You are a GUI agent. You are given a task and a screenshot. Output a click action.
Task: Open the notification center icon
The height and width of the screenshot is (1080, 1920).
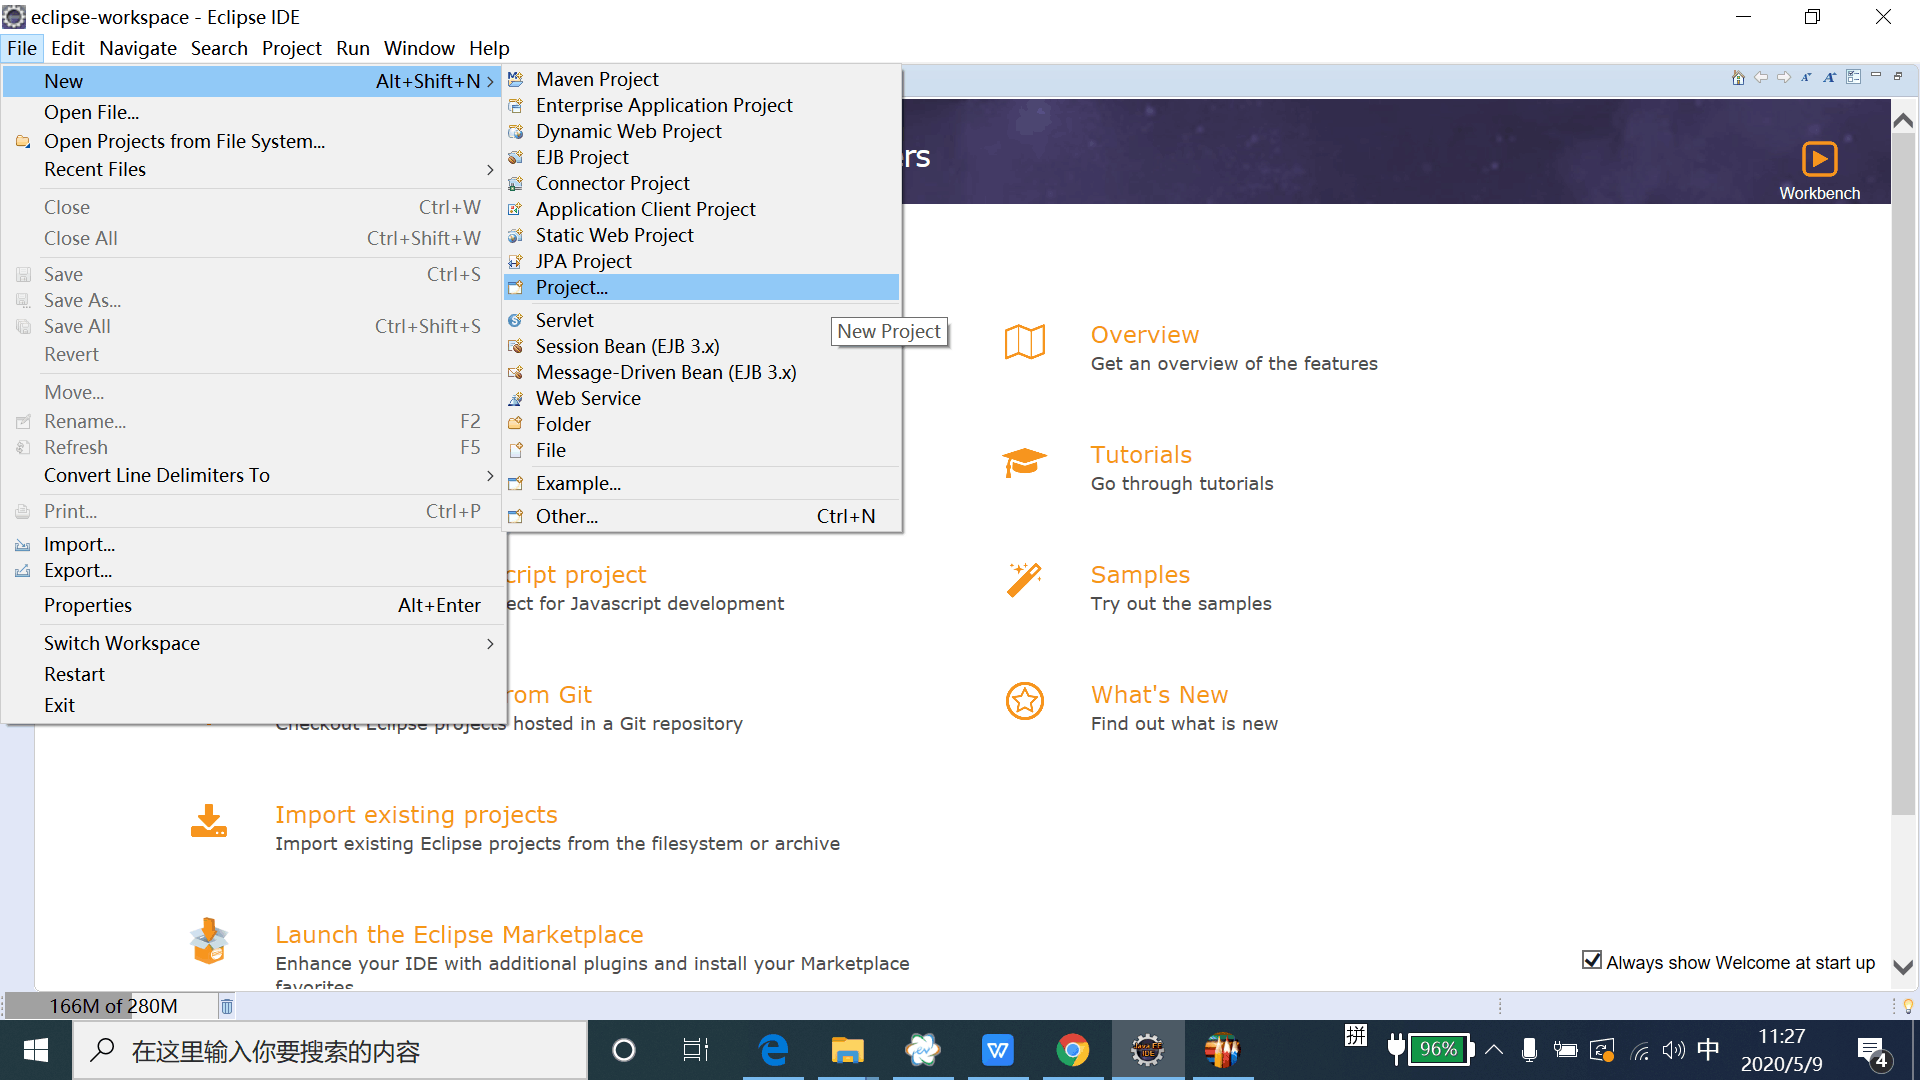[1872, 1050]
